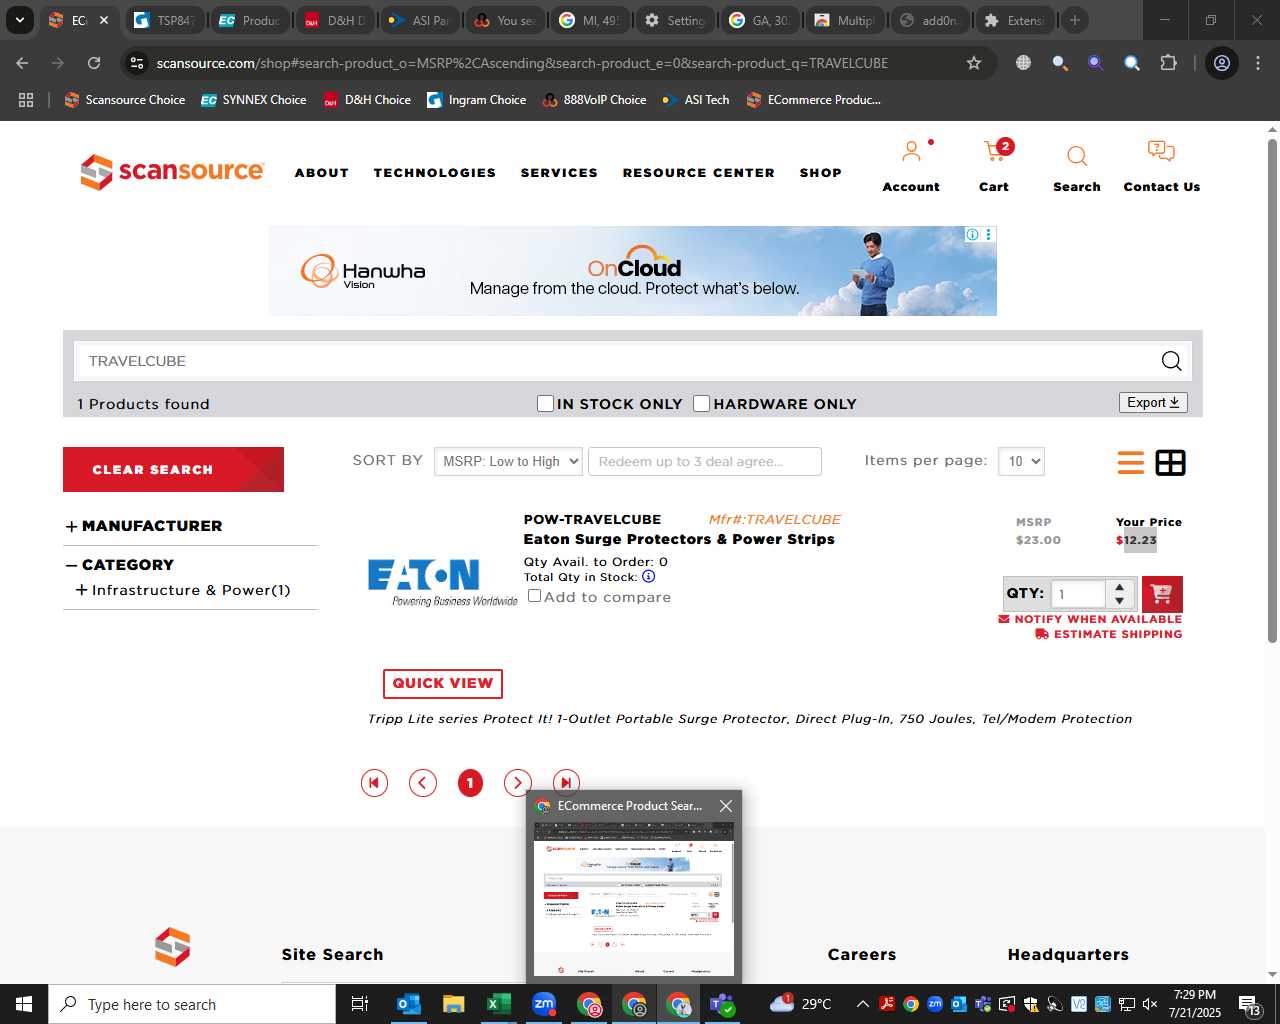Expand the MANUFACTURER filter
1280x1024 pixels.
71,527
